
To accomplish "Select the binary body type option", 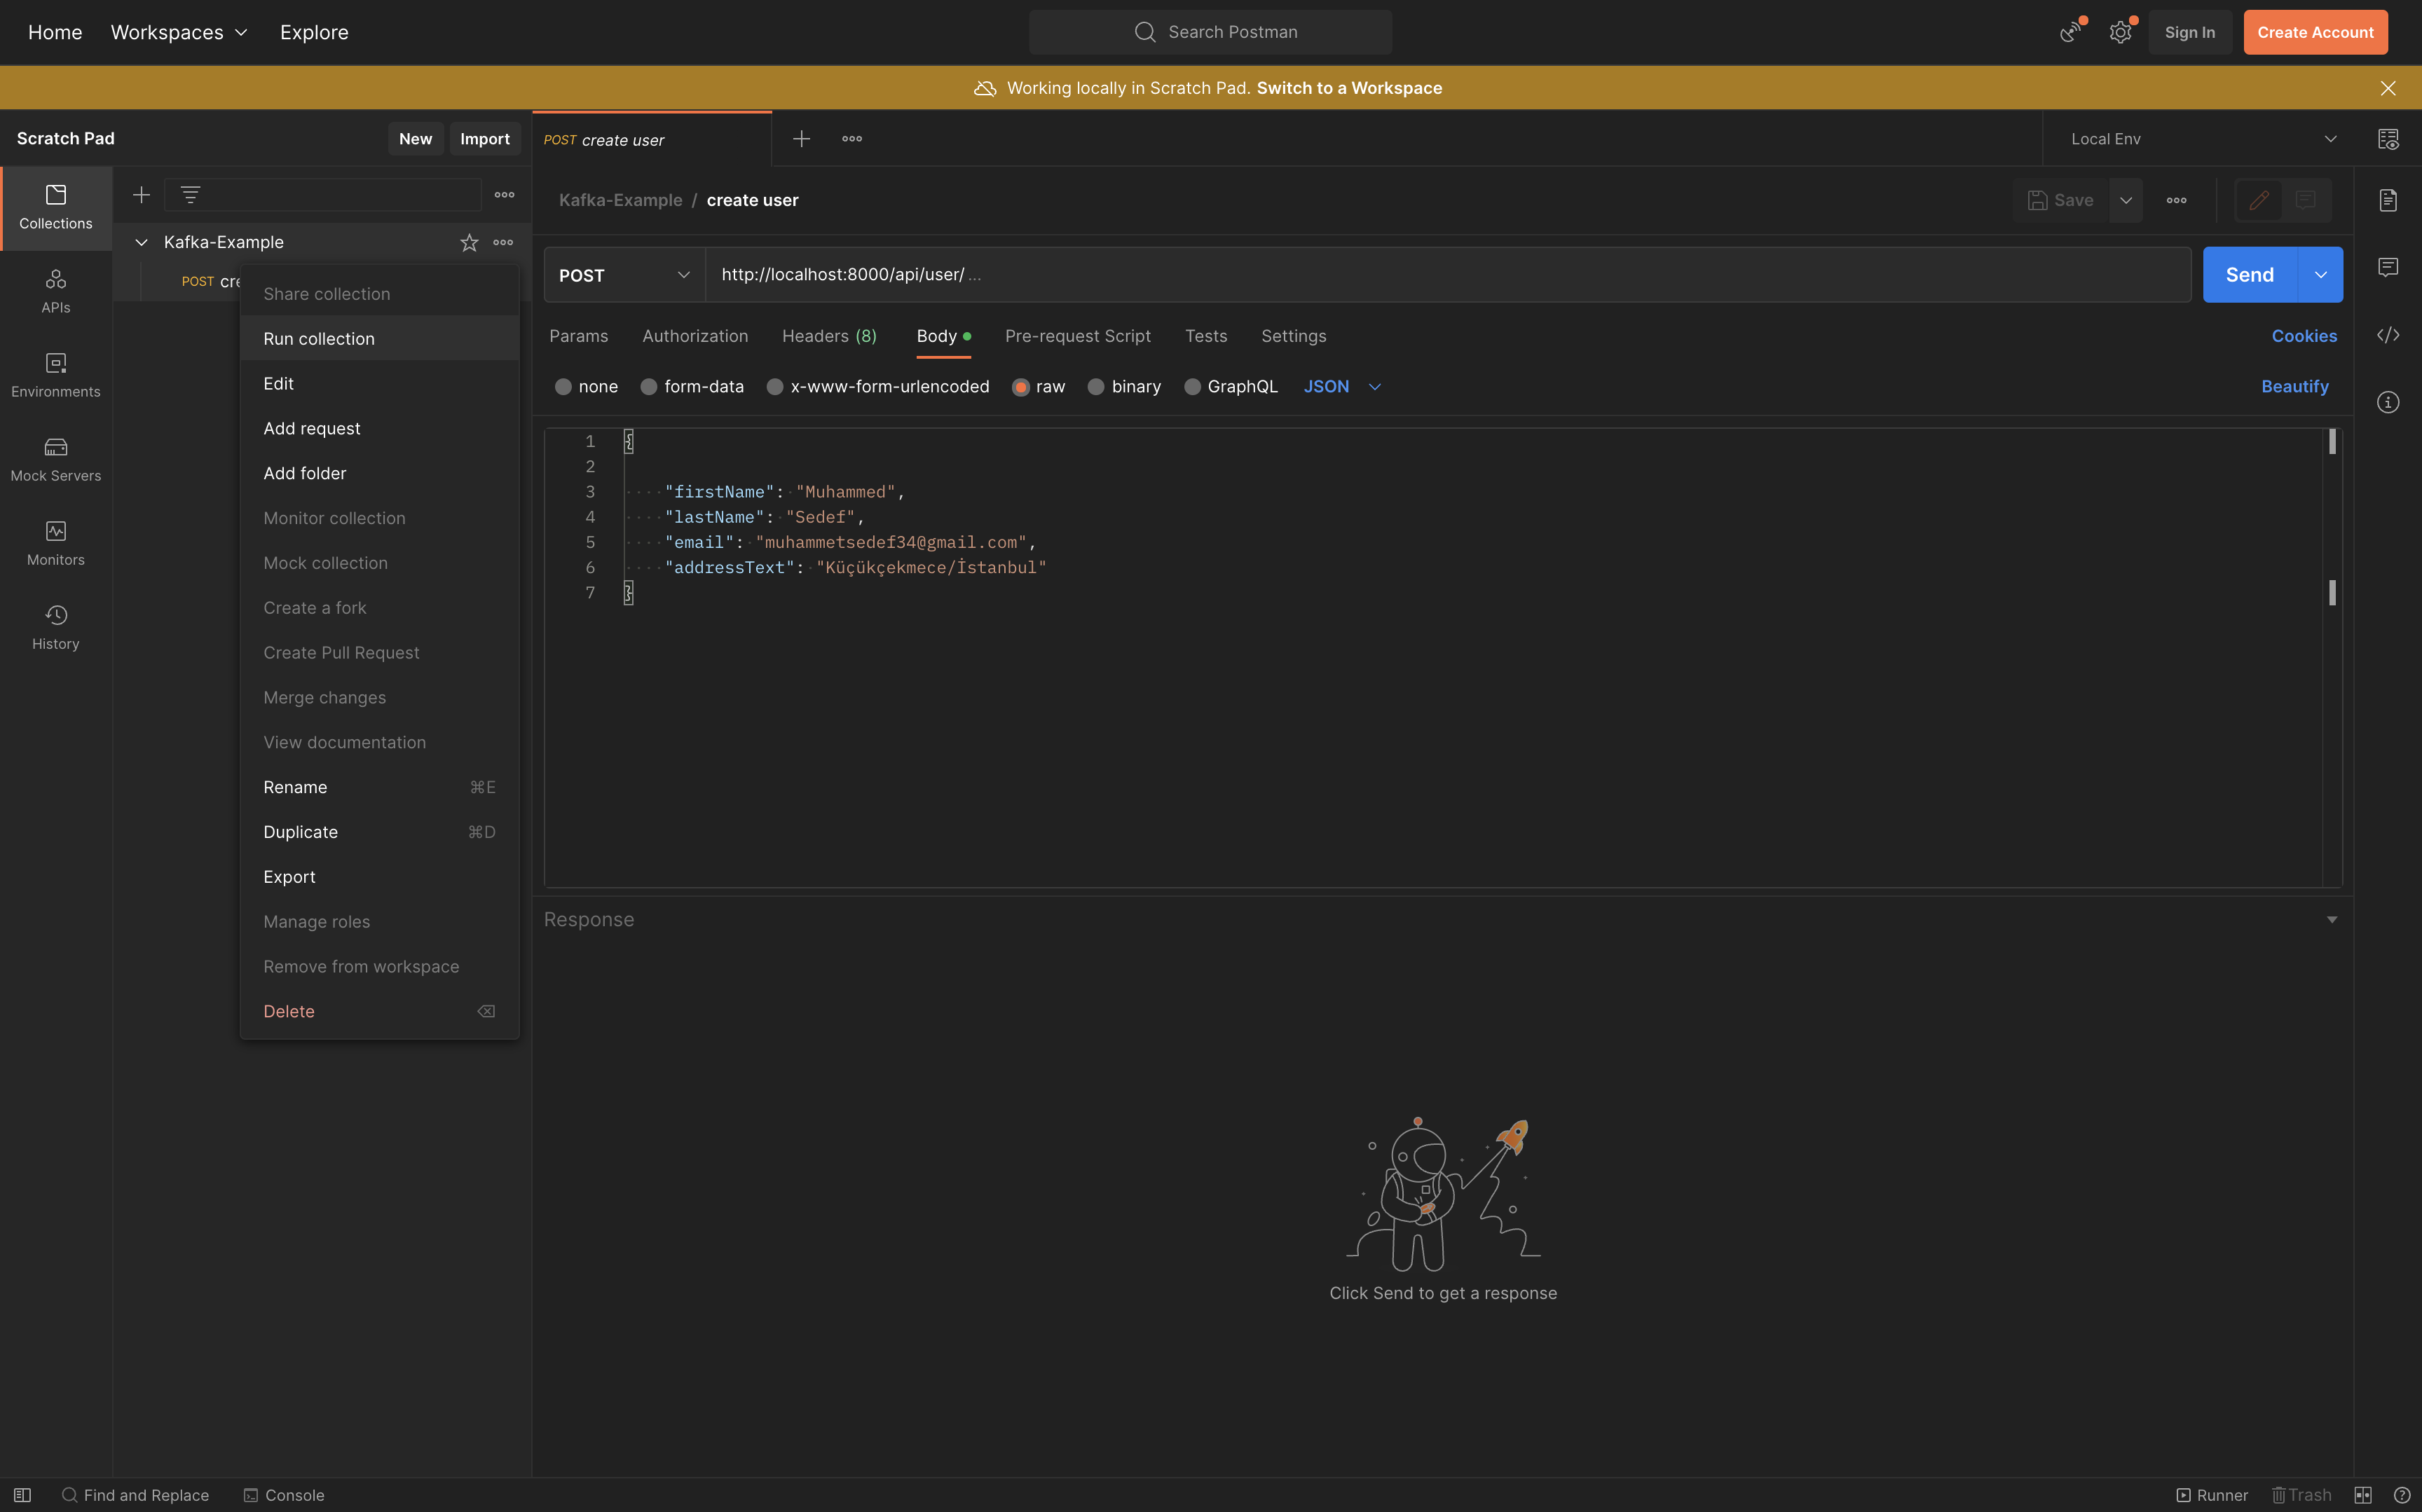I will (x=1096, y=387).
